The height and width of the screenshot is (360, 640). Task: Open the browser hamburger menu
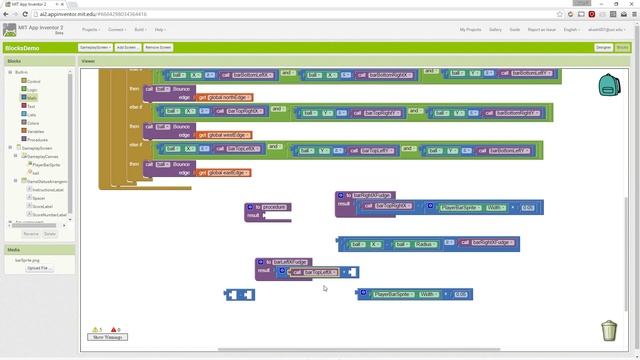(x=634, y=14)
